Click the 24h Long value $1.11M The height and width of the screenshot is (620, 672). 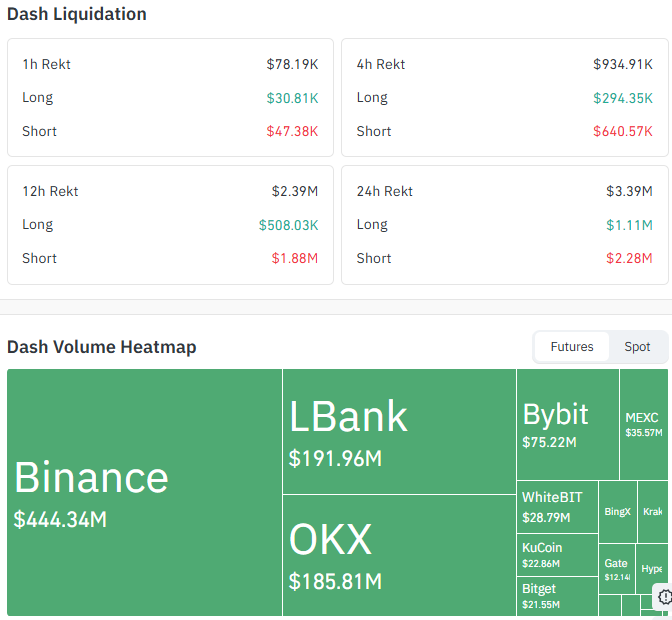click(629, 225)
